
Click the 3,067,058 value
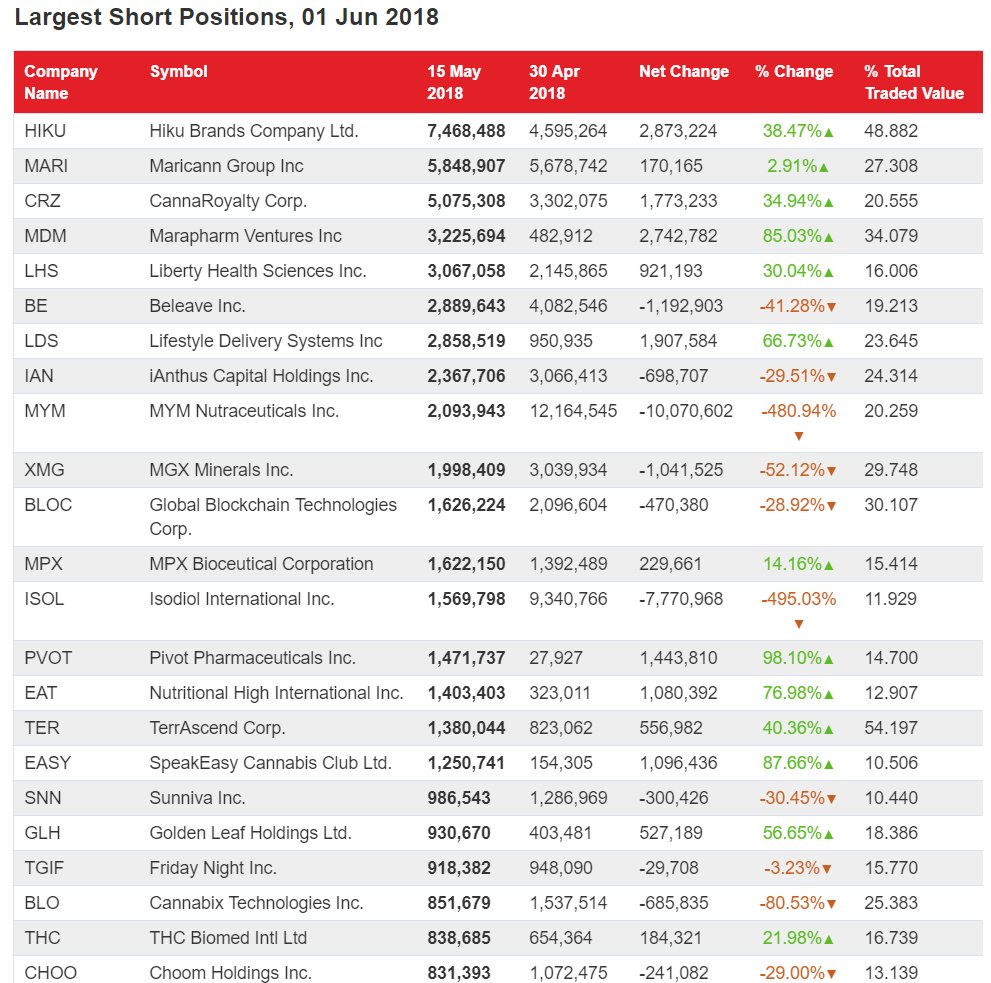click(466, 271)
